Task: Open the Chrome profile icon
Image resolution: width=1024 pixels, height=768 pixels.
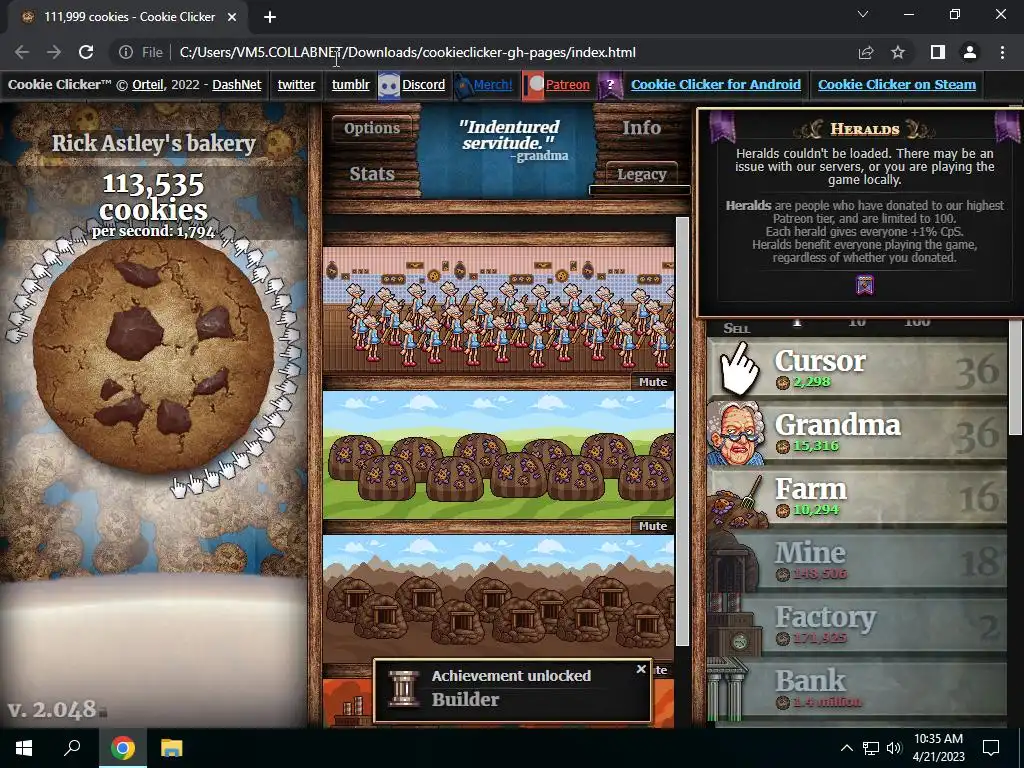Action: pyautogui.click(x=970, y=52)
